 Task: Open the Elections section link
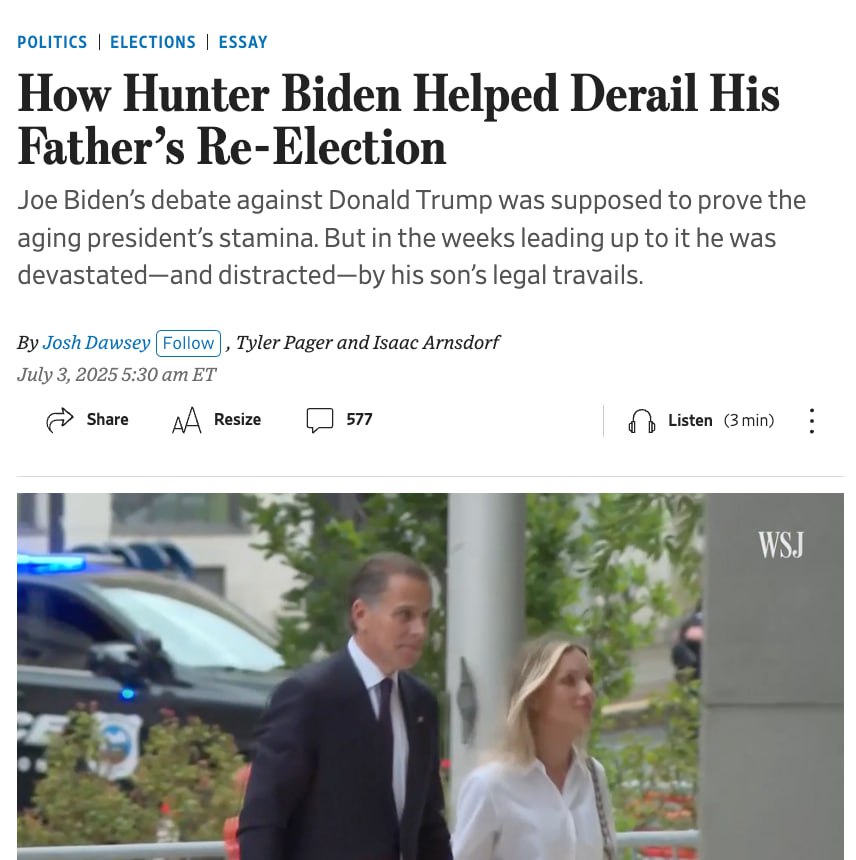(152, 42)
